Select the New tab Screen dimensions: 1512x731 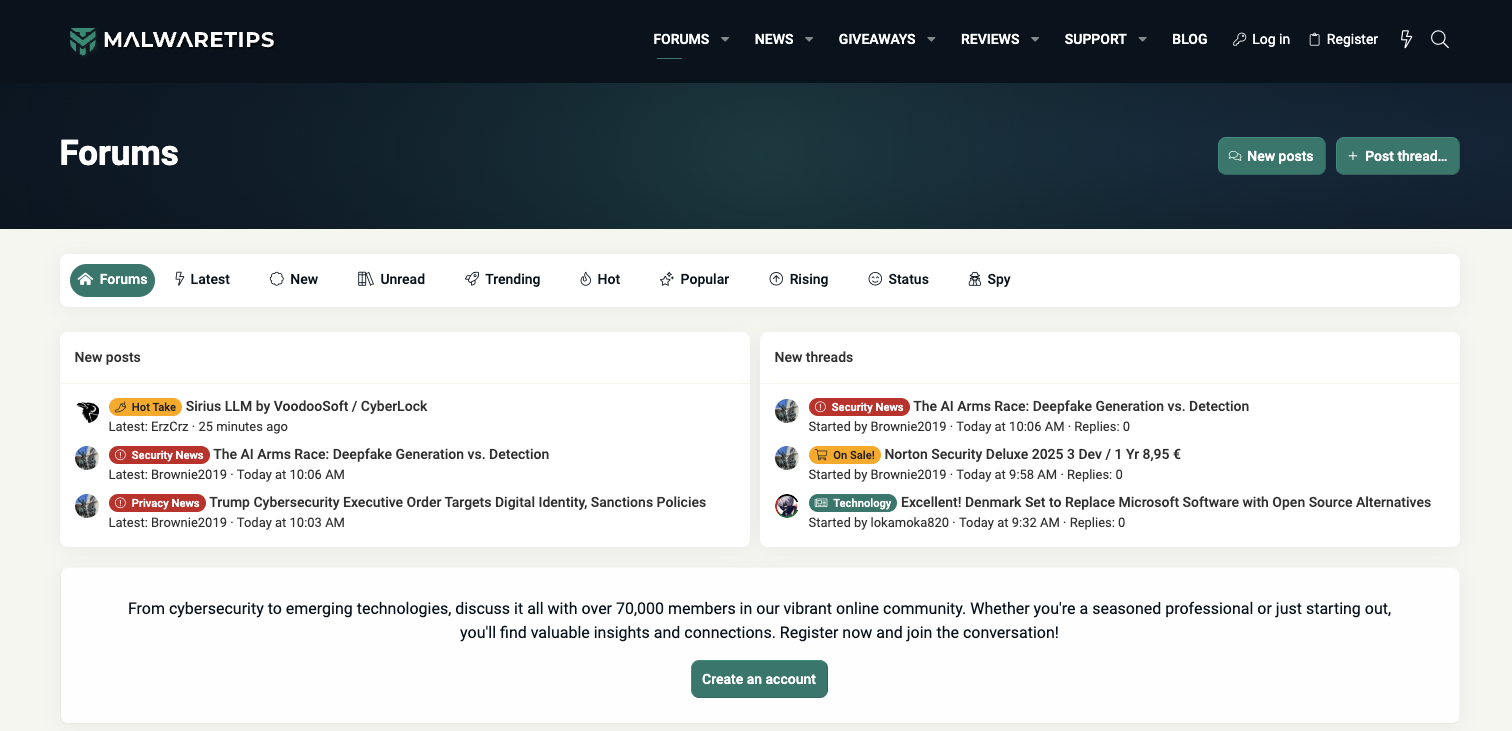coord(294,280)
